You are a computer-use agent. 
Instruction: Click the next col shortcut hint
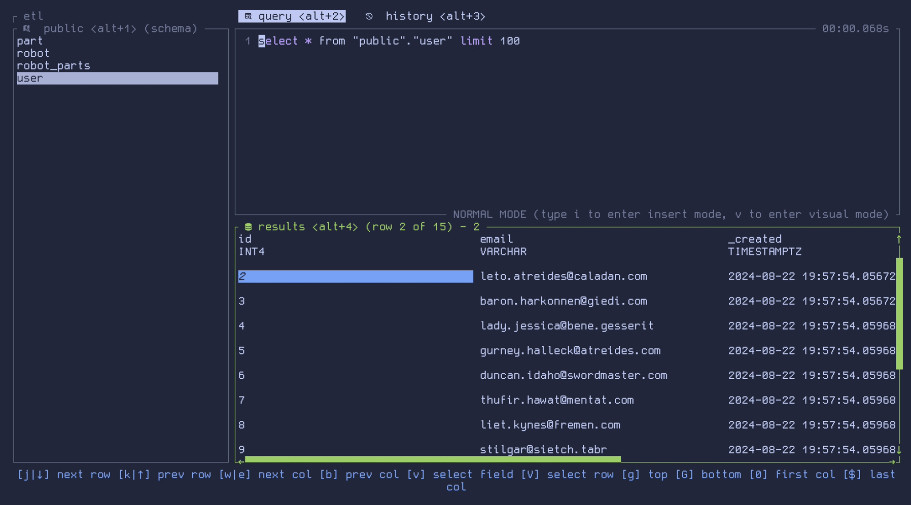pos(265,475)
